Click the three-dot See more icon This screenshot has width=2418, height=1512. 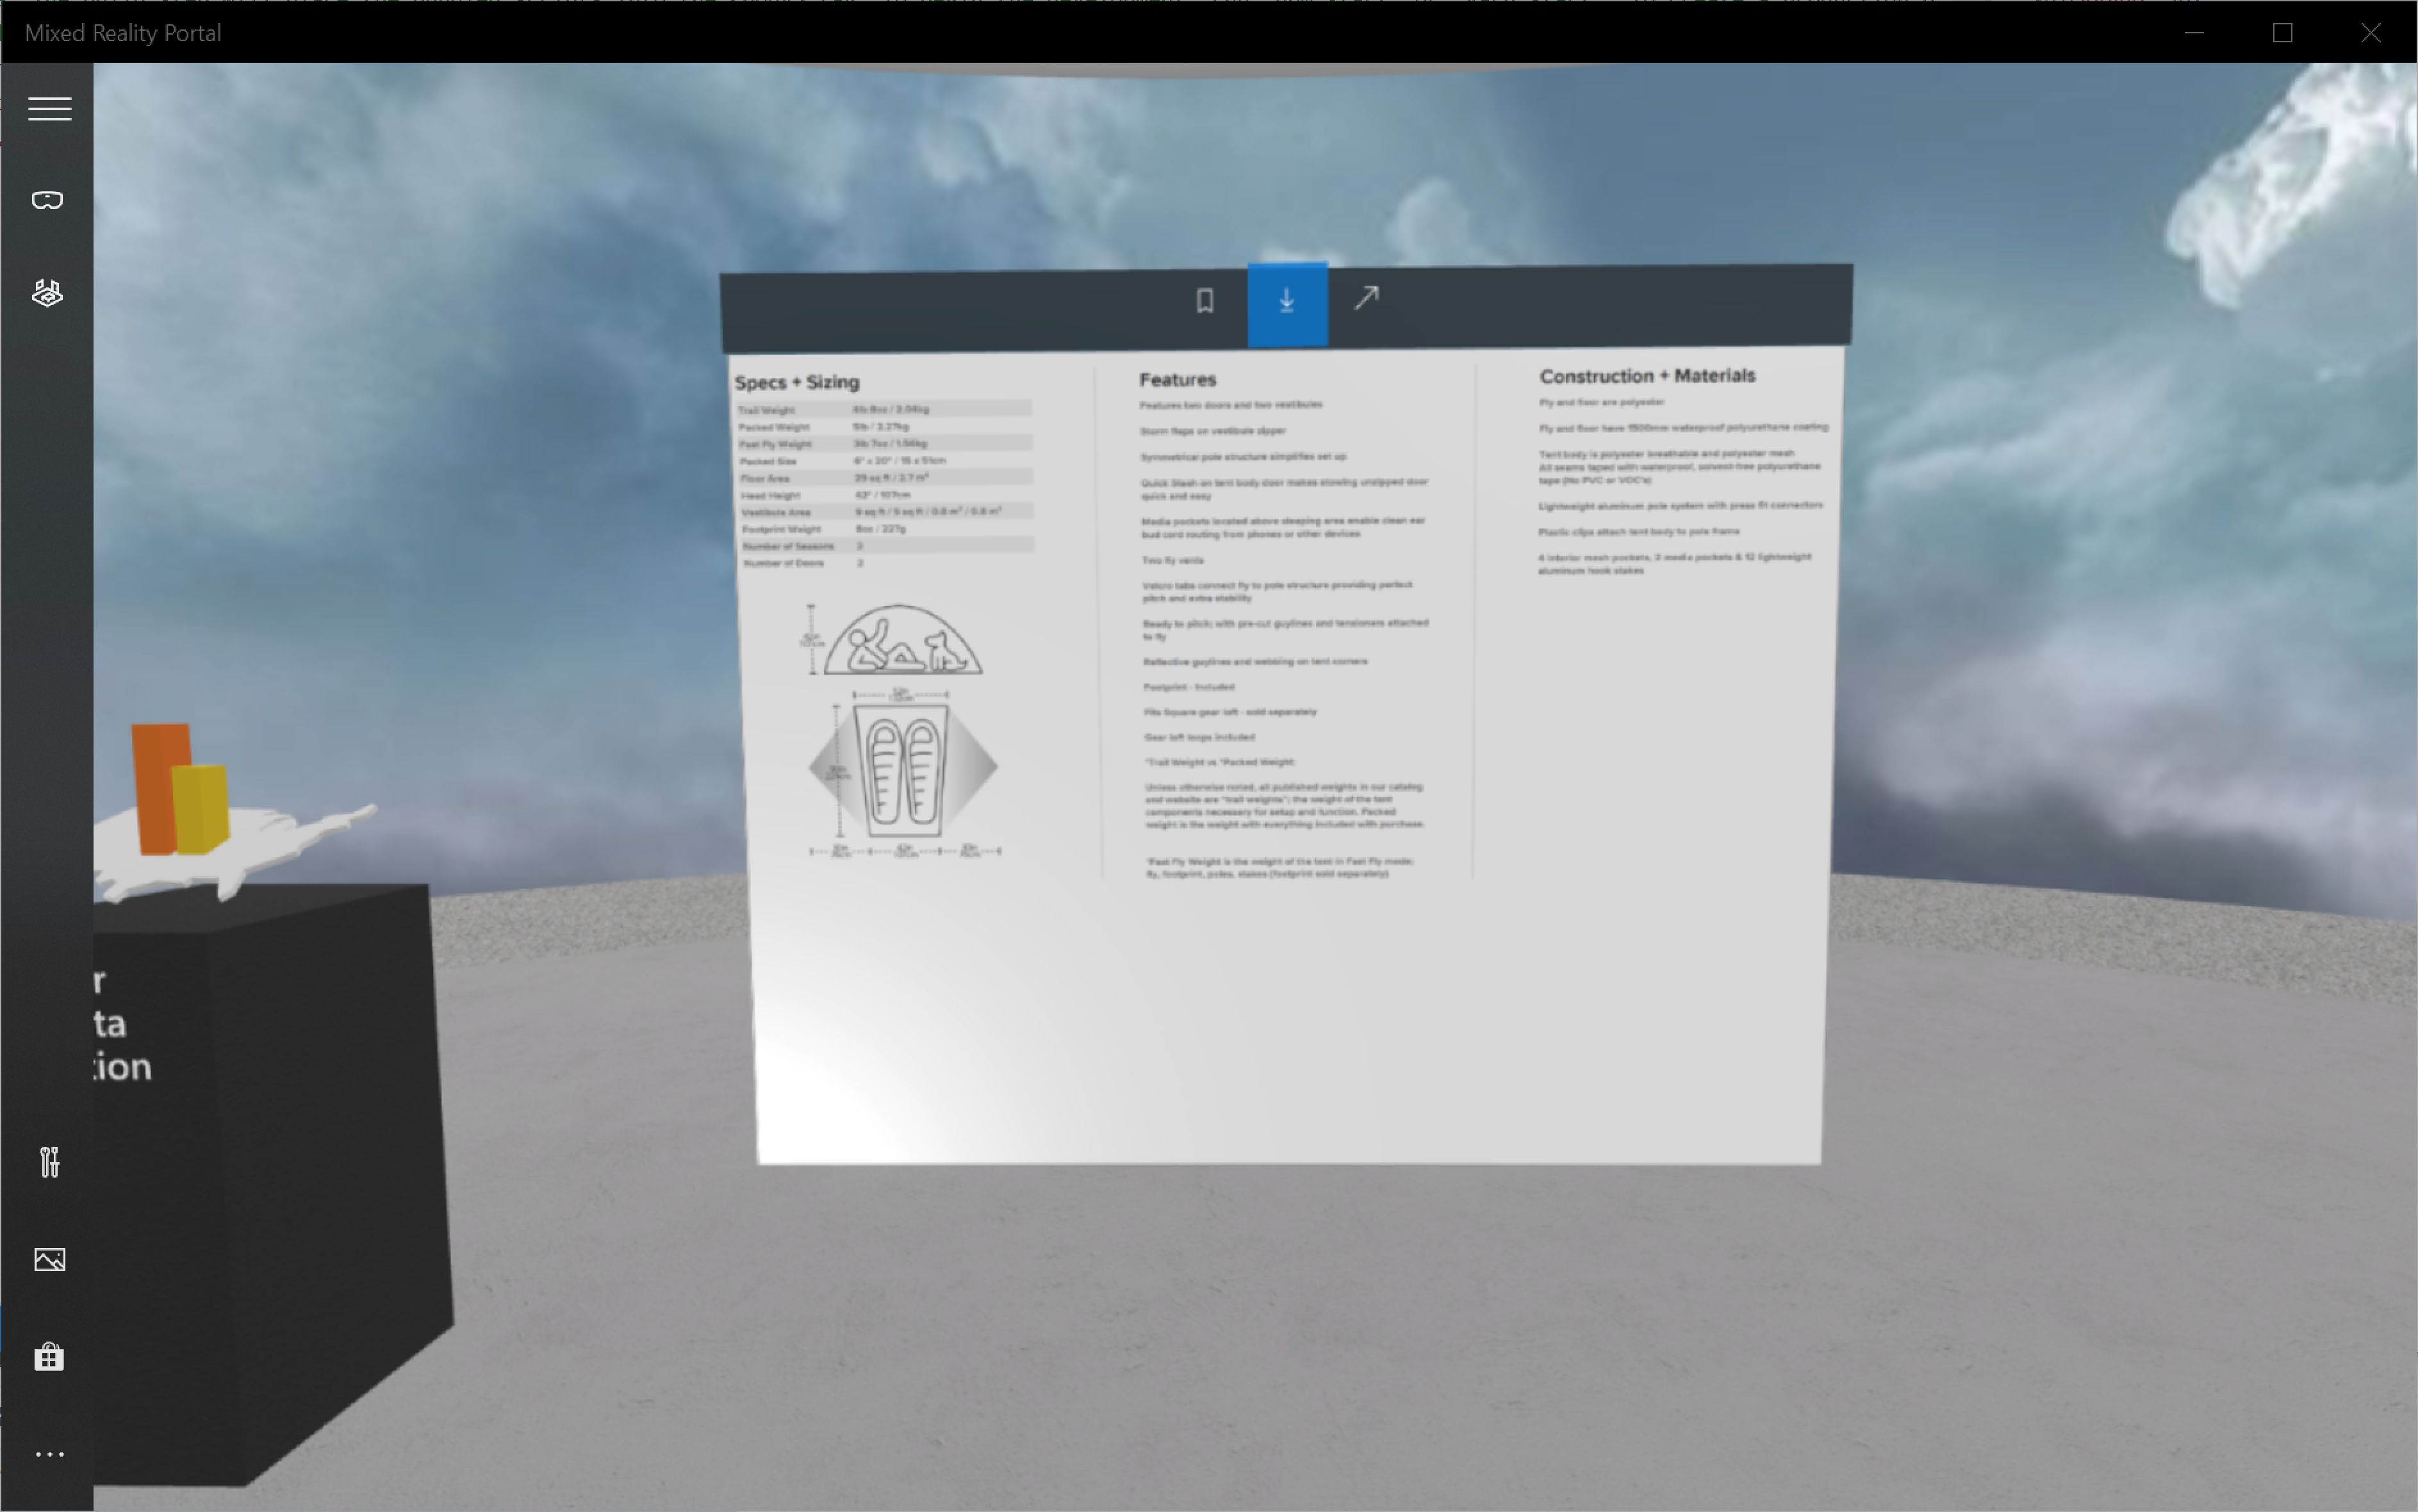[x=49, y=1453]
